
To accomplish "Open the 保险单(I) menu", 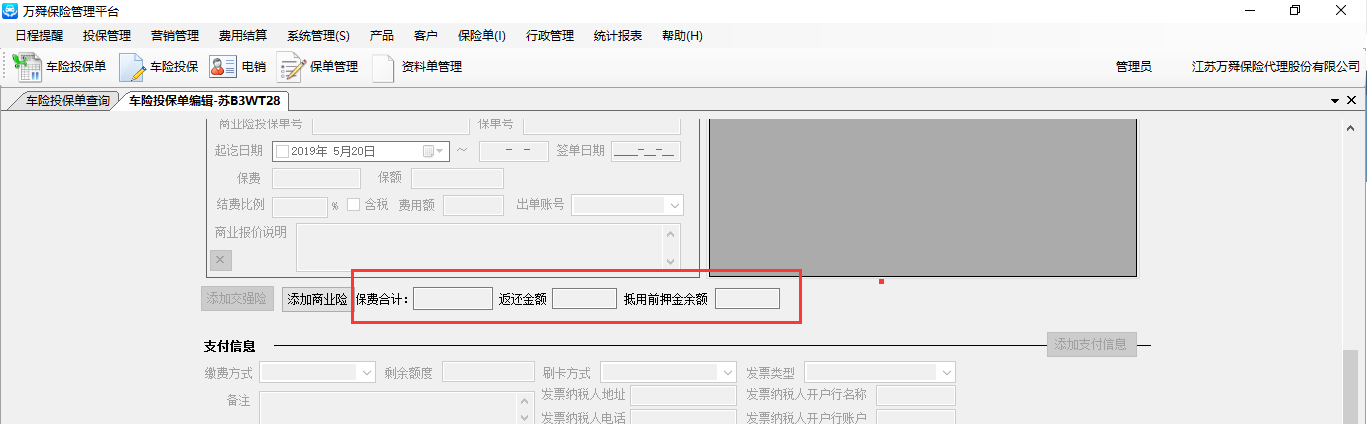I will [481, 35].
